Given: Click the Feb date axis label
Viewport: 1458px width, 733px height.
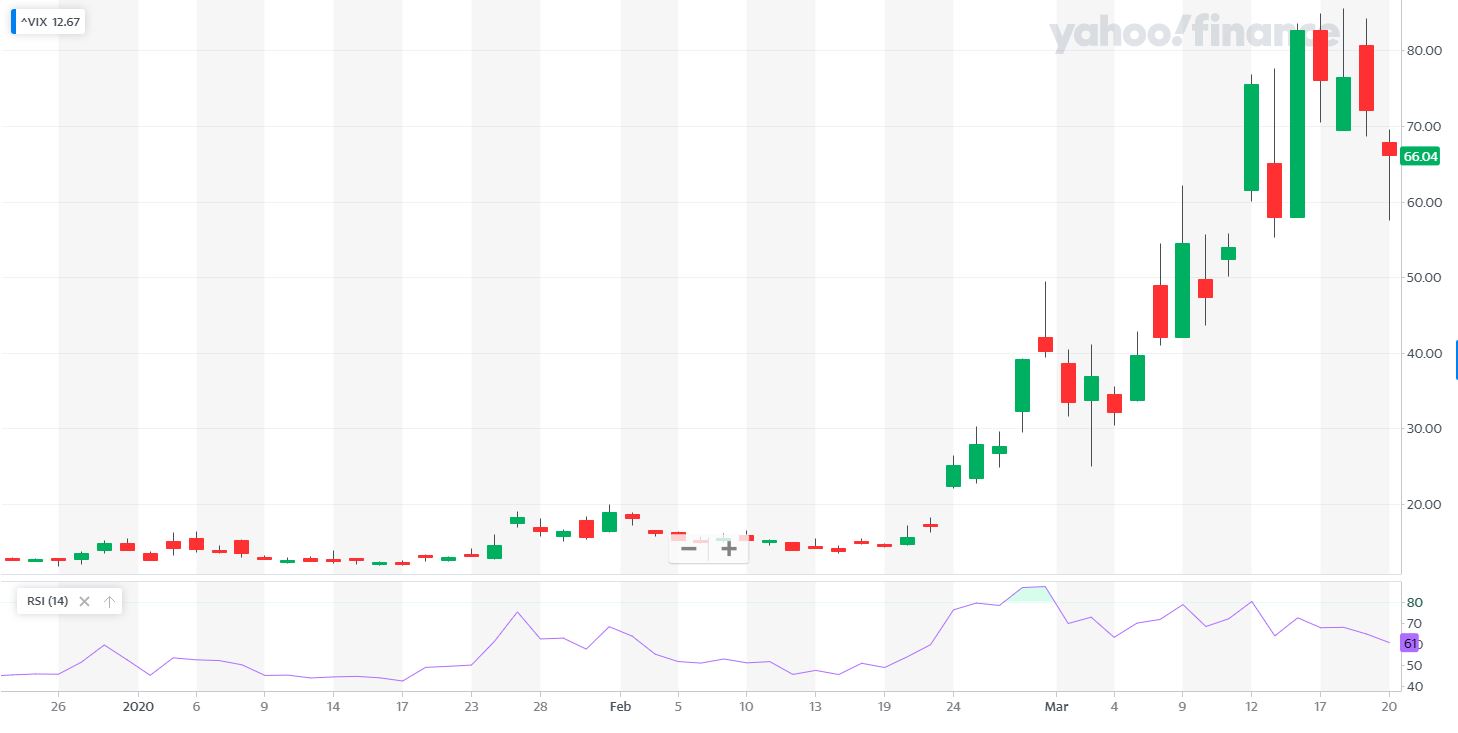Looking at the screenshot, I should (620, 706).
